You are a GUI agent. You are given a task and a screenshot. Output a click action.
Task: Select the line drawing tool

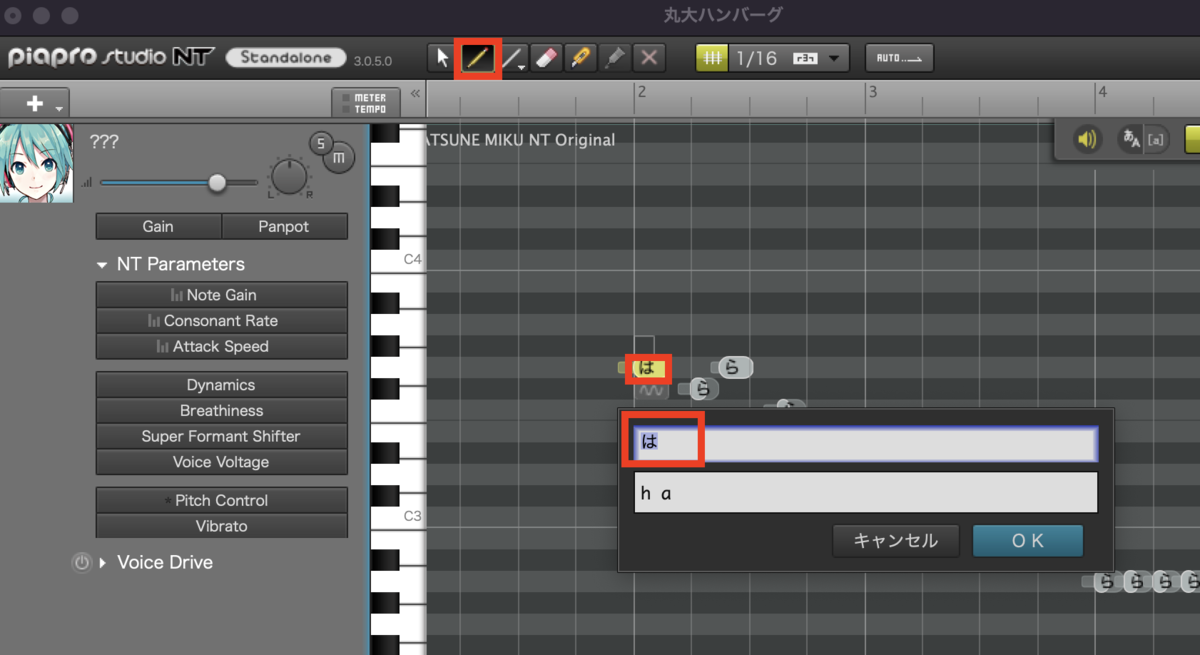pos(511,58)
